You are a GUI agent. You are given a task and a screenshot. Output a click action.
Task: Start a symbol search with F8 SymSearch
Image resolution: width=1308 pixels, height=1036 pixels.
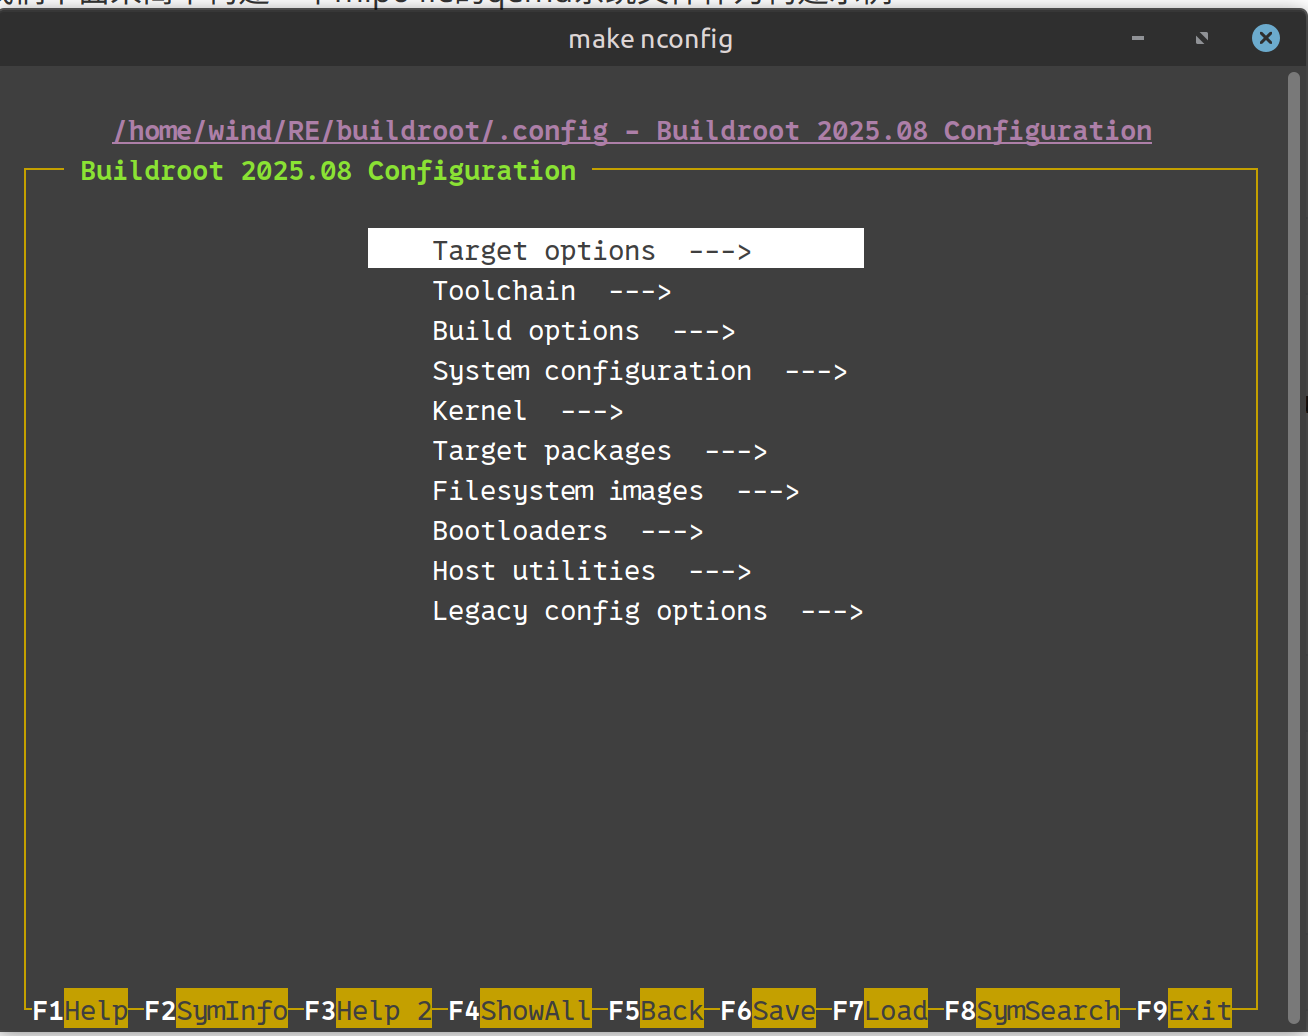pos(1047,1010)
